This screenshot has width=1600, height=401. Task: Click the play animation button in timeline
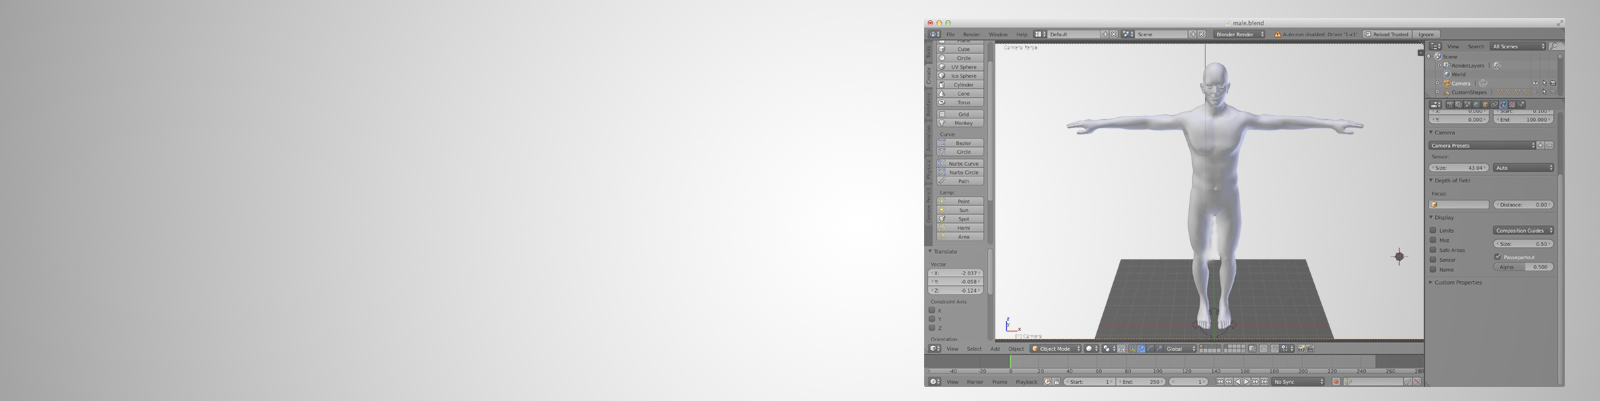point(1247,382)
